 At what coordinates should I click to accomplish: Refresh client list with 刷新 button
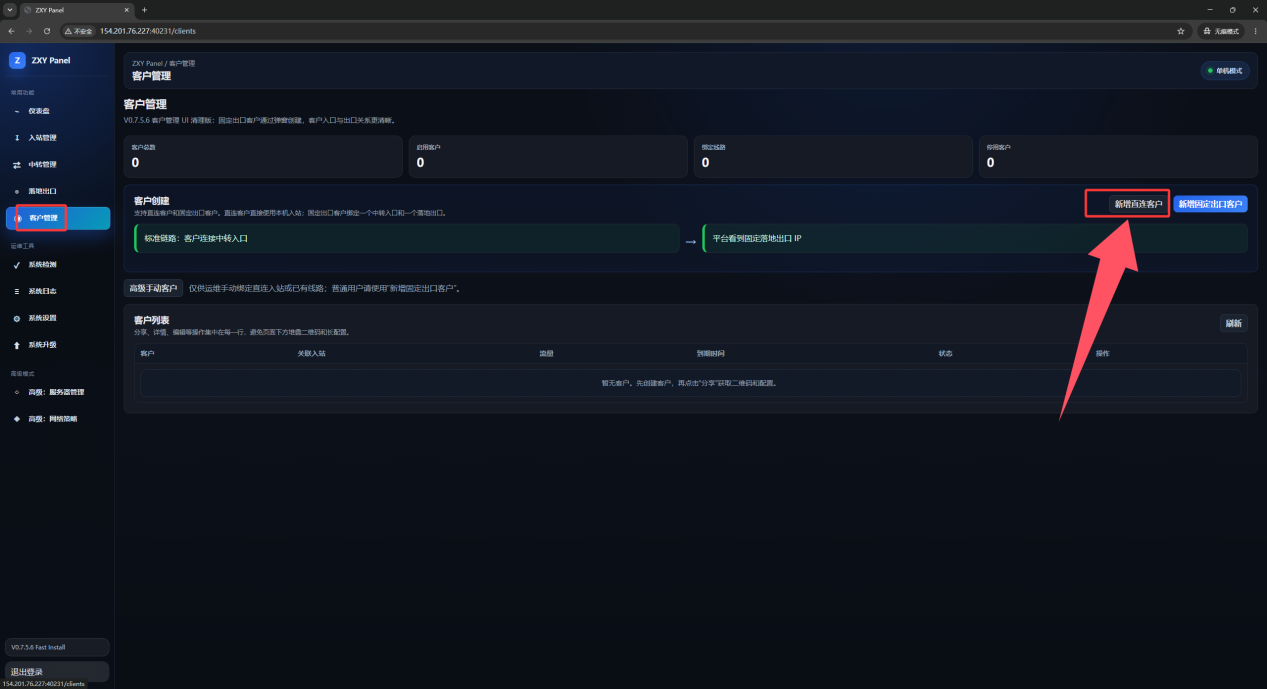[1233, 323]
